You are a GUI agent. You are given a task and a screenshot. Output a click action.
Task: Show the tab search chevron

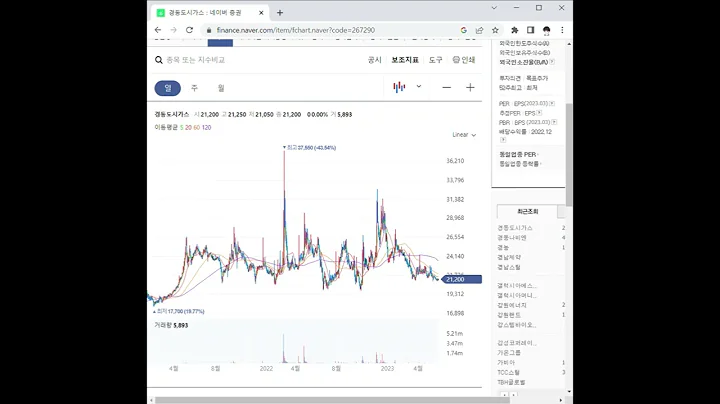494,8
